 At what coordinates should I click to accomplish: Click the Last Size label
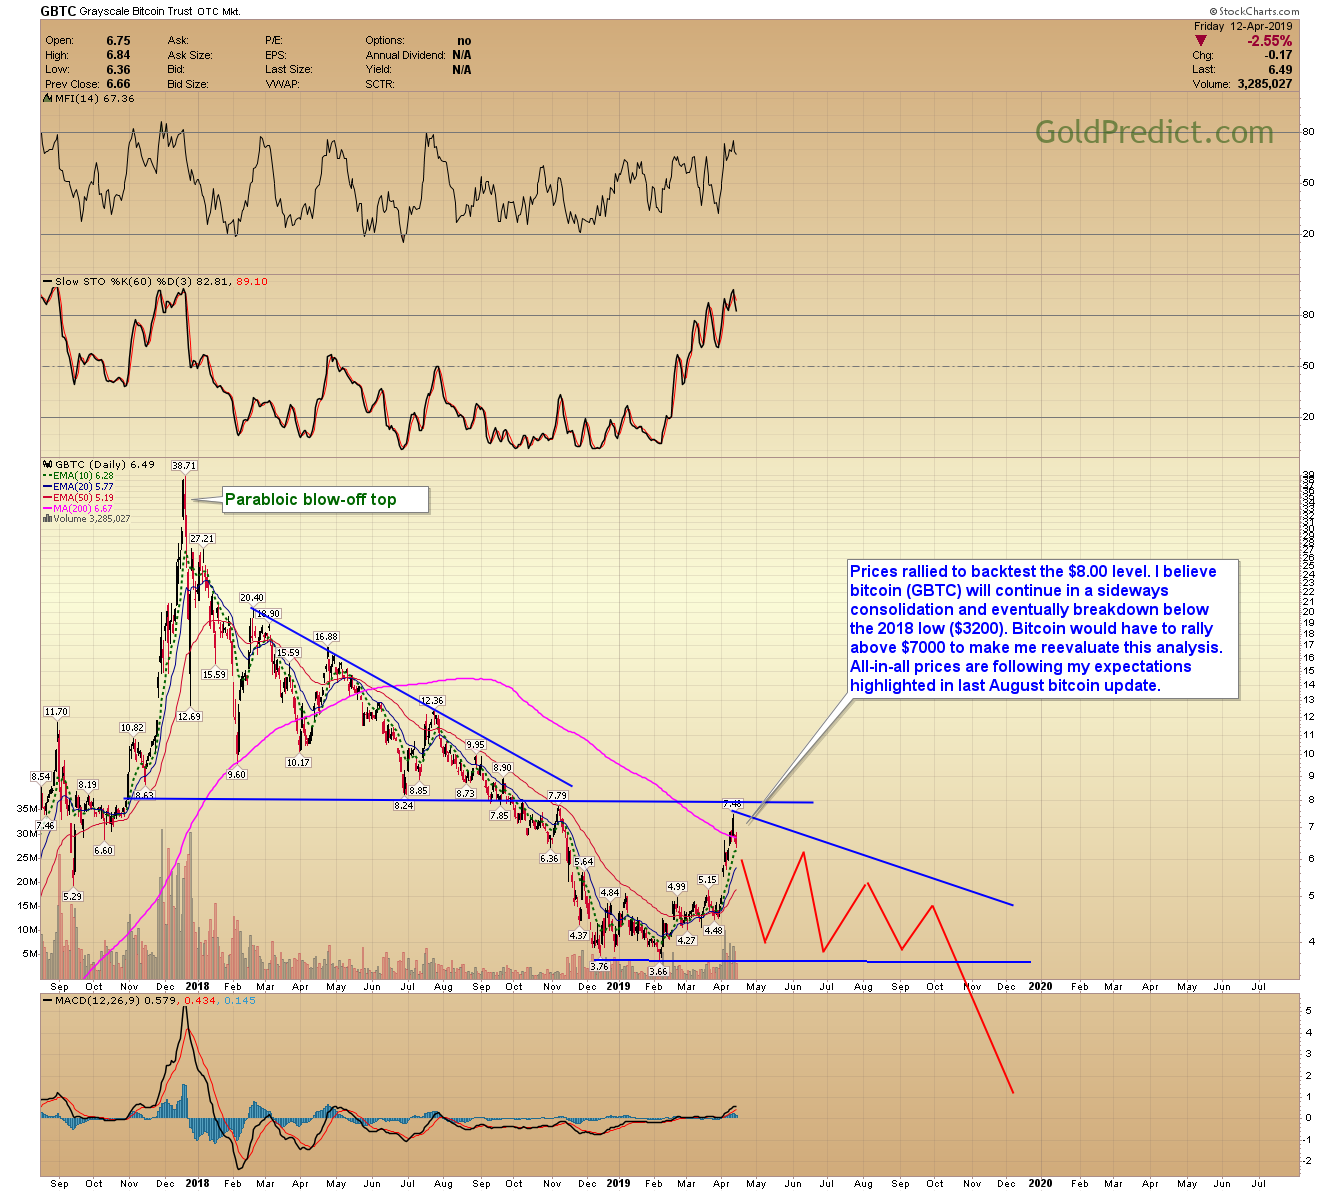click(x=289, y=70)
